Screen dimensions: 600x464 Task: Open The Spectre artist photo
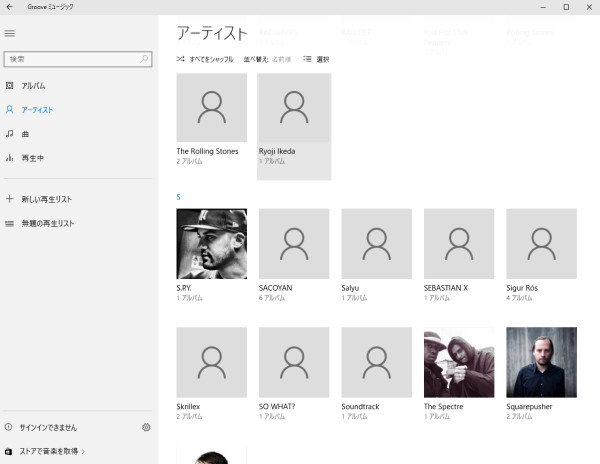click(459, 362)
